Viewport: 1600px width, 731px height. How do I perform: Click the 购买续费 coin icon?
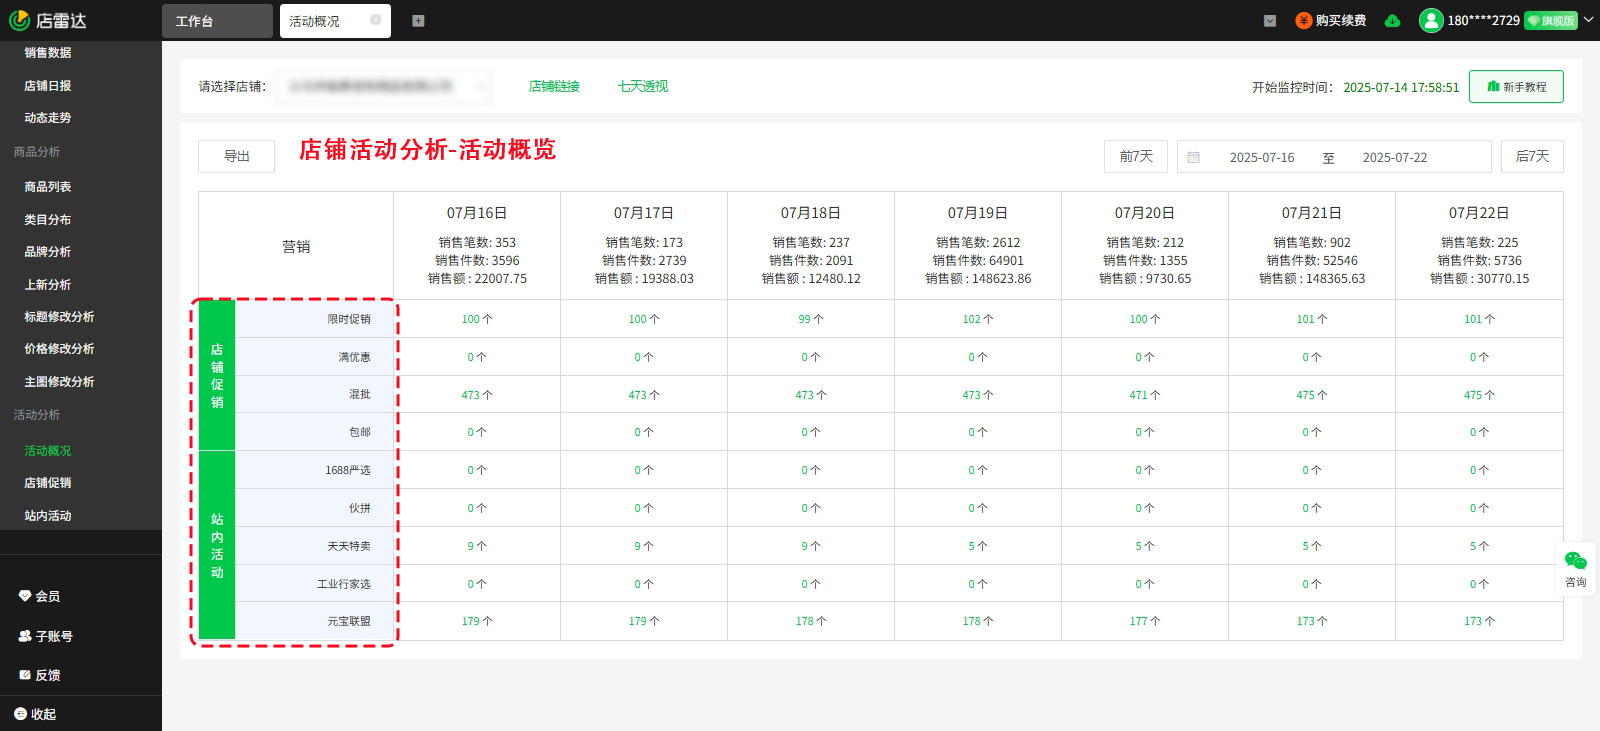coord(1304,20)
